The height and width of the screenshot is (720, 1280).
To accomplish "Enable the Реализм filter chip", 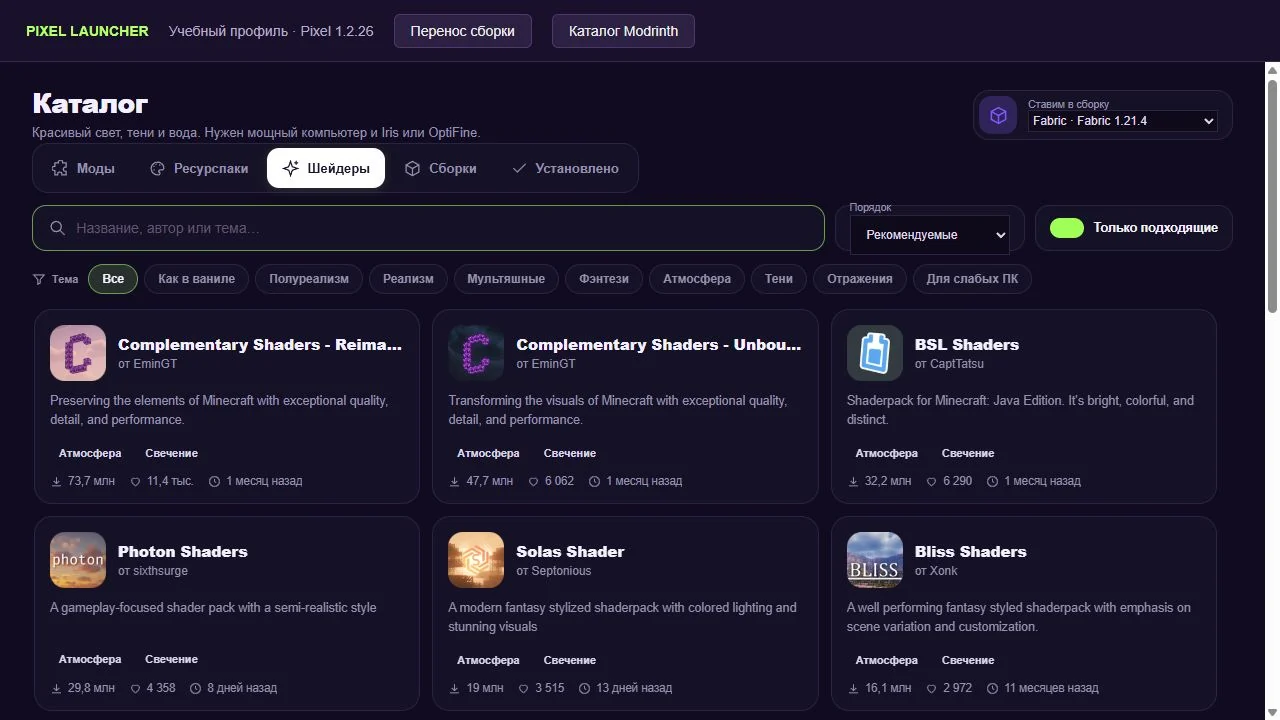I will 408,279.
